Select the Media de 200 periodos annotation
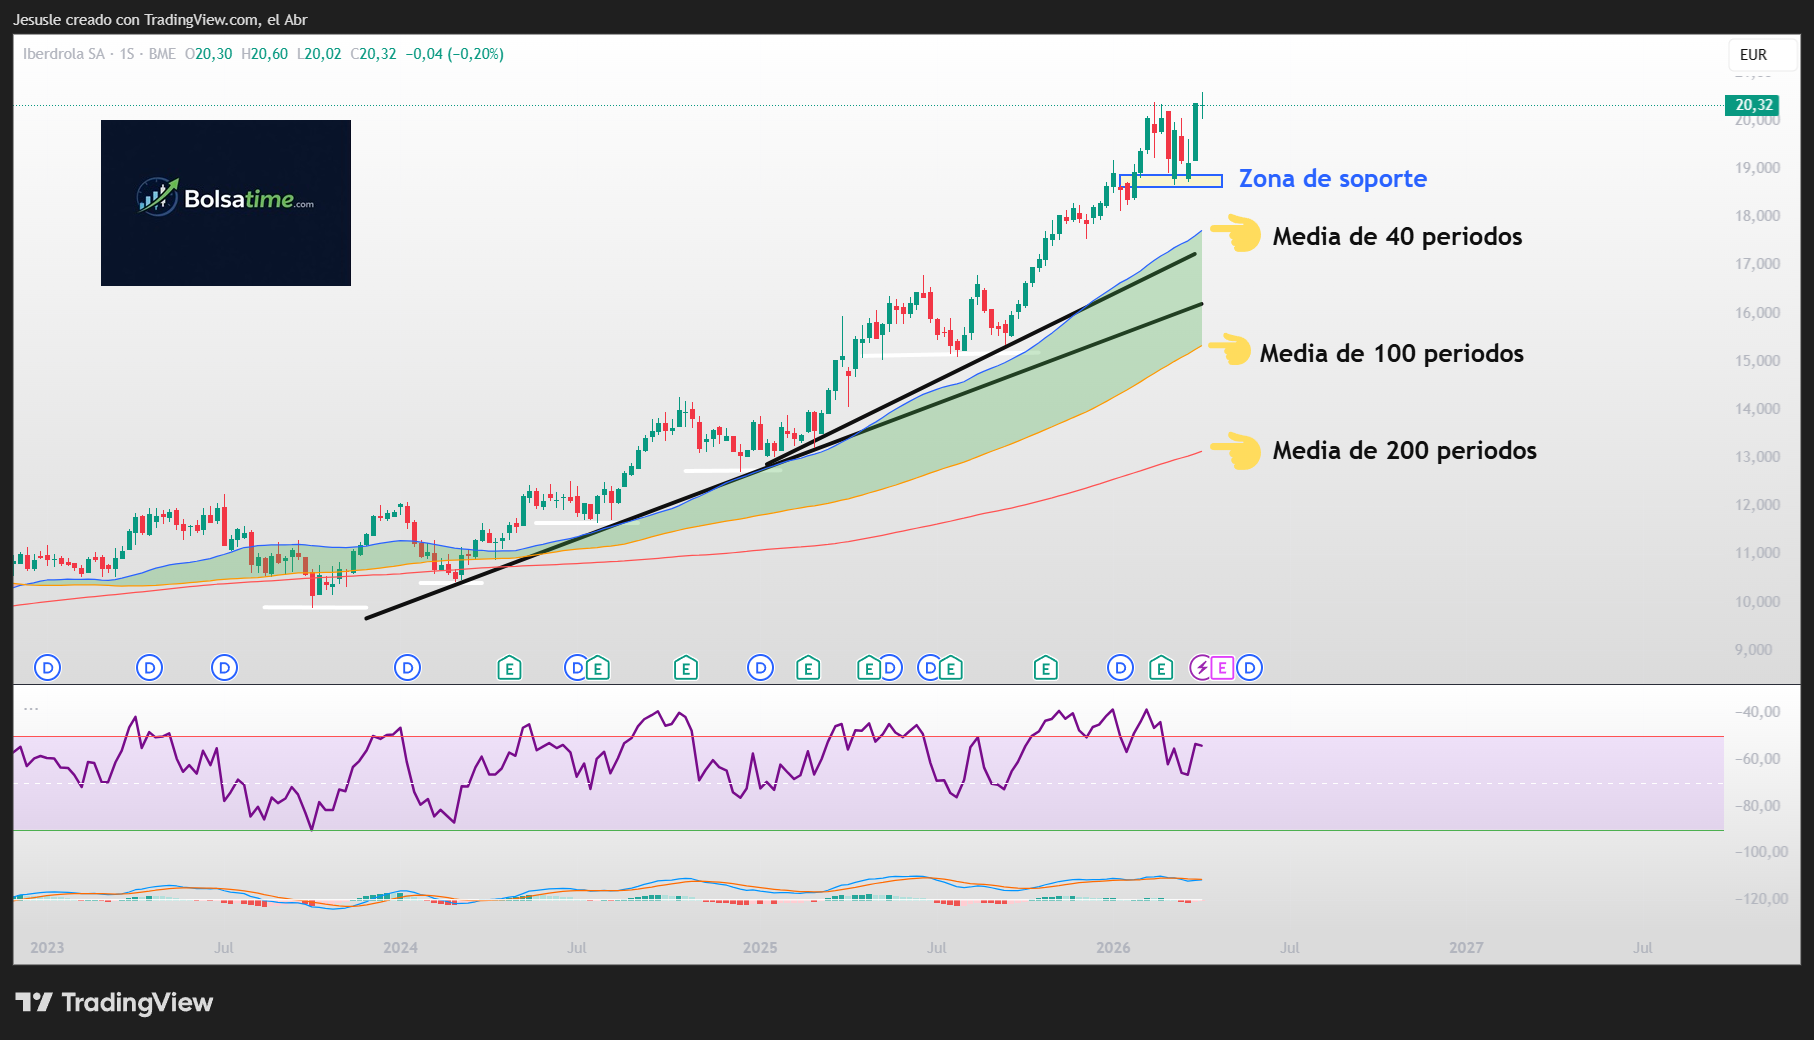Image resolution: width=1814 pixels, height=1040 pixels. [x=1404, y=451]
